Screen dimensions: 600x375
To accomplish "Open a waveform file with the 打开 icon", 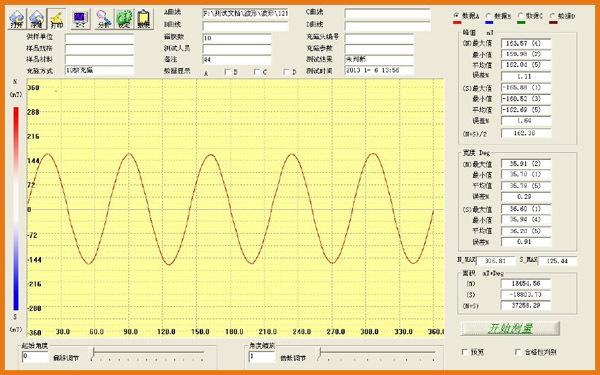I will click(17, 19).
